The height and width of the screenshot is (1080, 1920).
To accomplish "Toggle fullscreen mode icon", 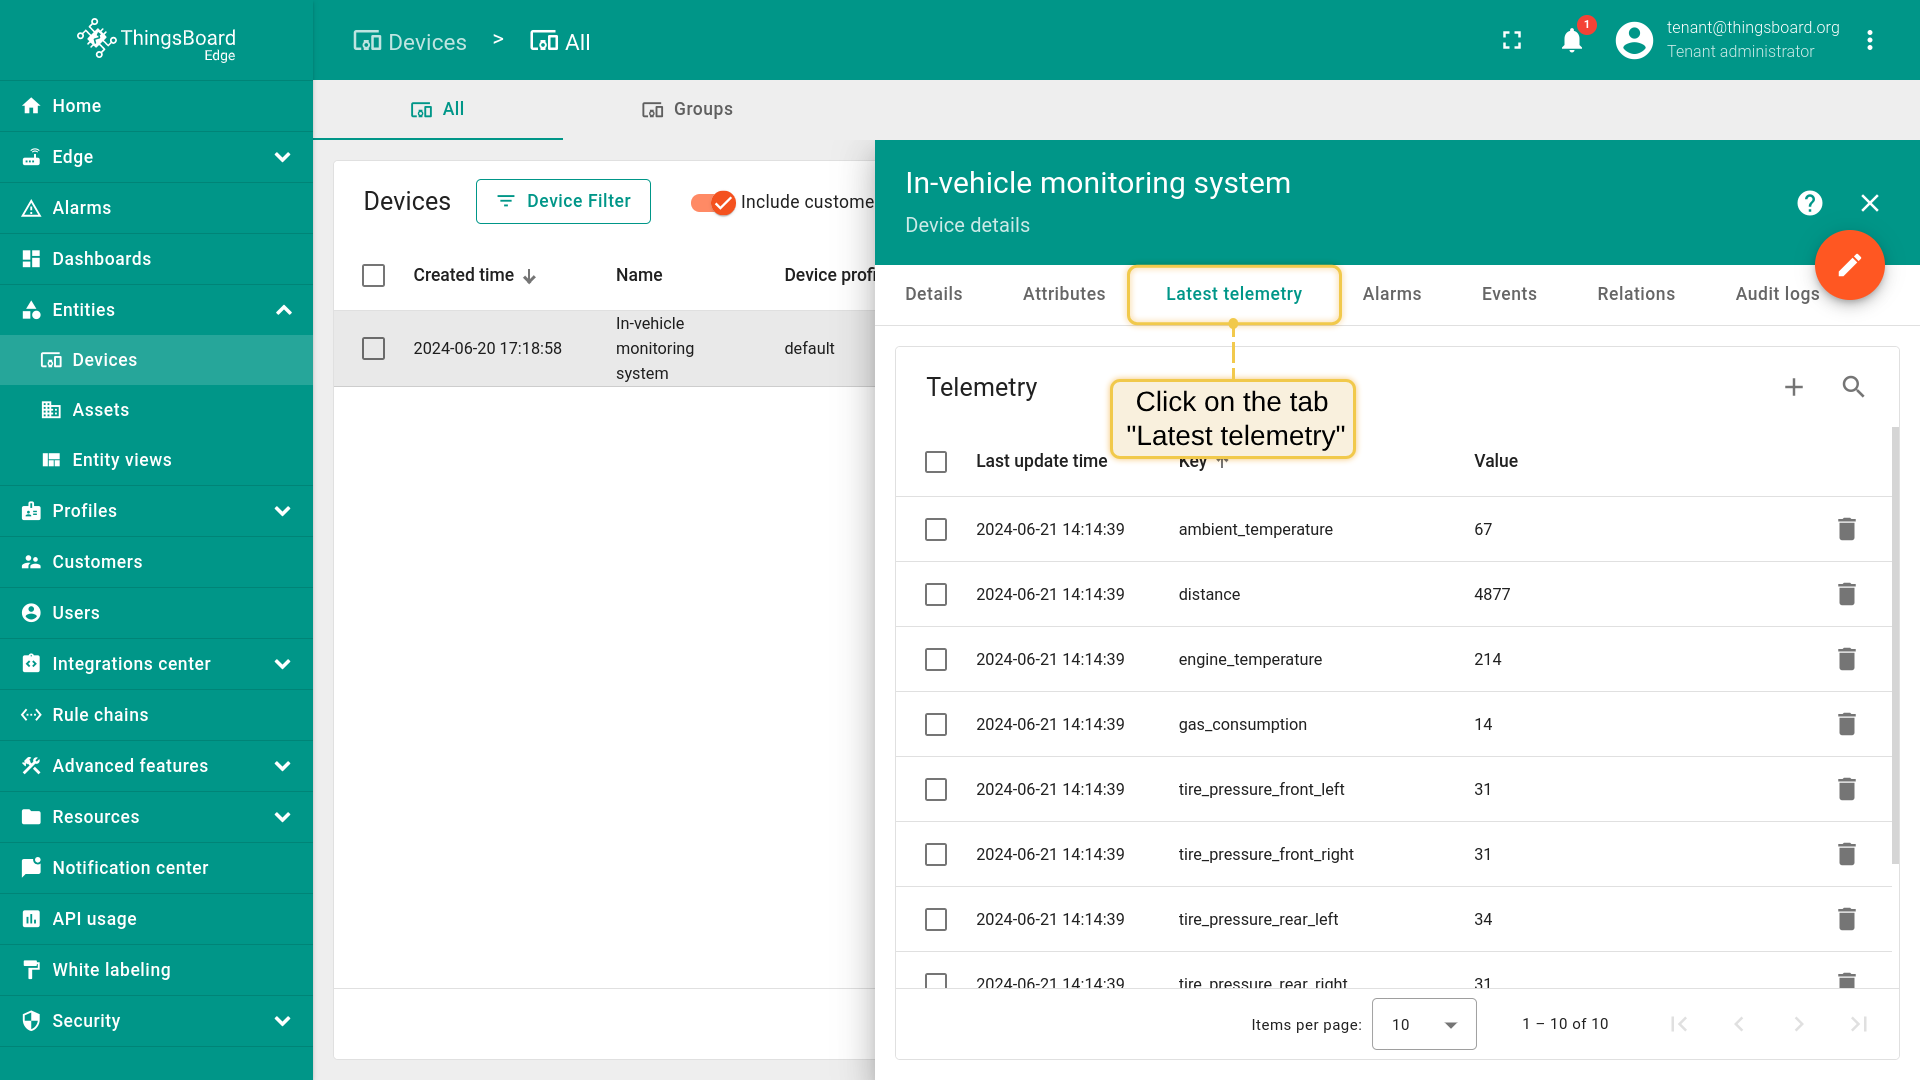I will click(1512, 40).
